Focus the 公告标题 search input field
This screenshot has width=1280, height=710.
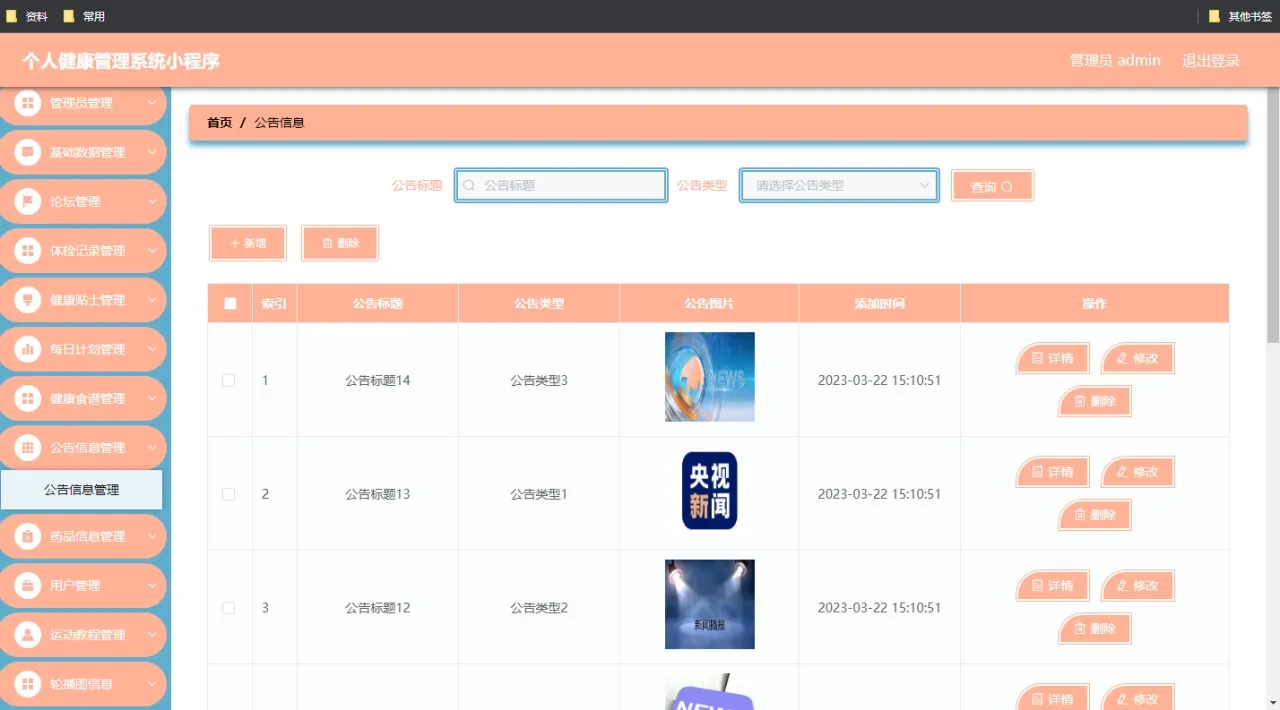coord(561,186)
